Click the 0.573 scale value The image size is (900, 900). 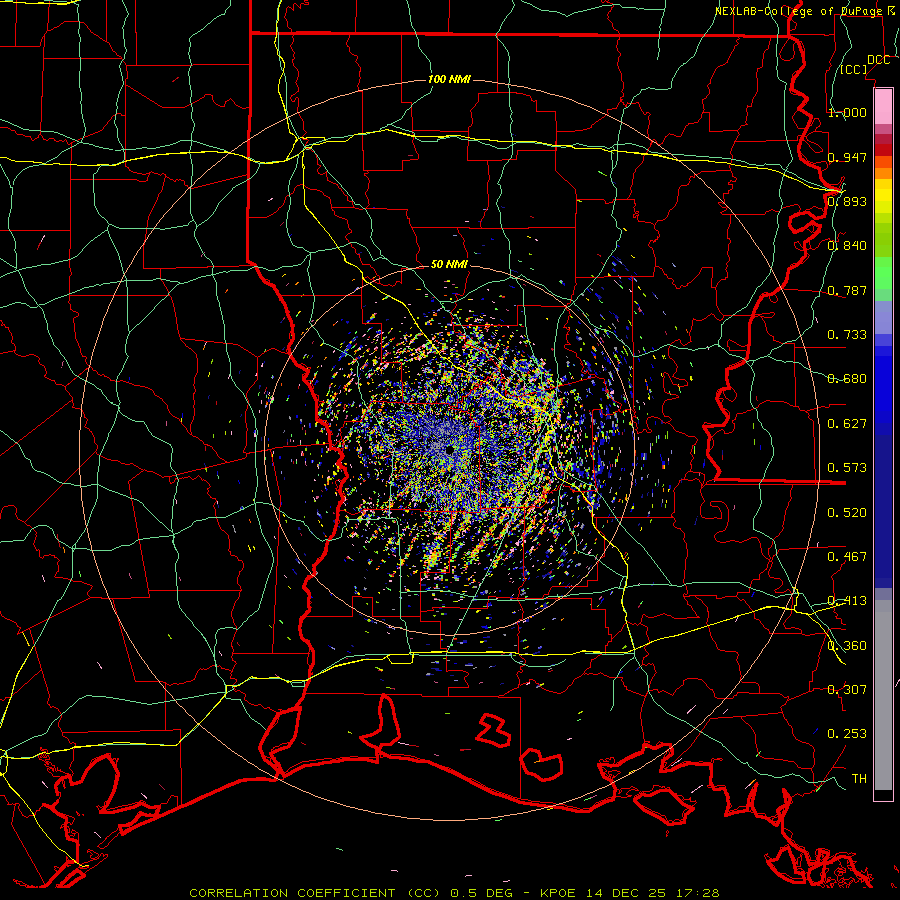click(x=847, y=468)
